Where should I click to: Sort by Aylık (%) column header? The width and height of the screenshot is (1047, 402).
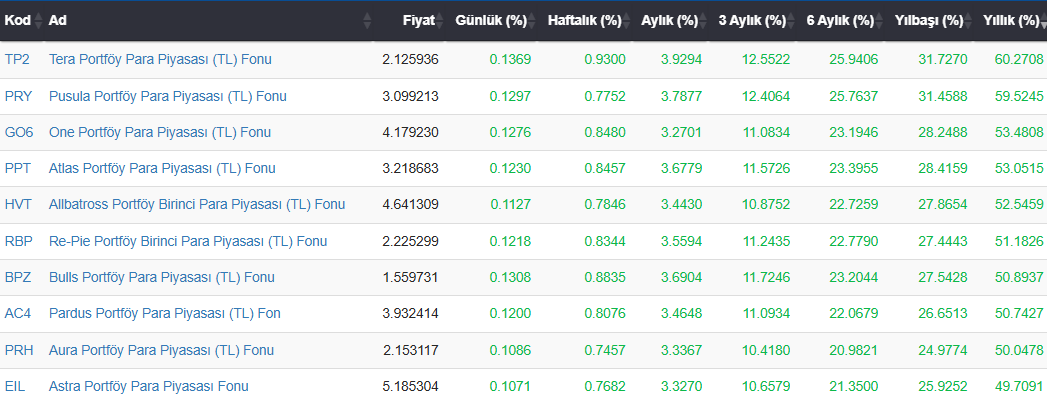[x=670, y=21]
